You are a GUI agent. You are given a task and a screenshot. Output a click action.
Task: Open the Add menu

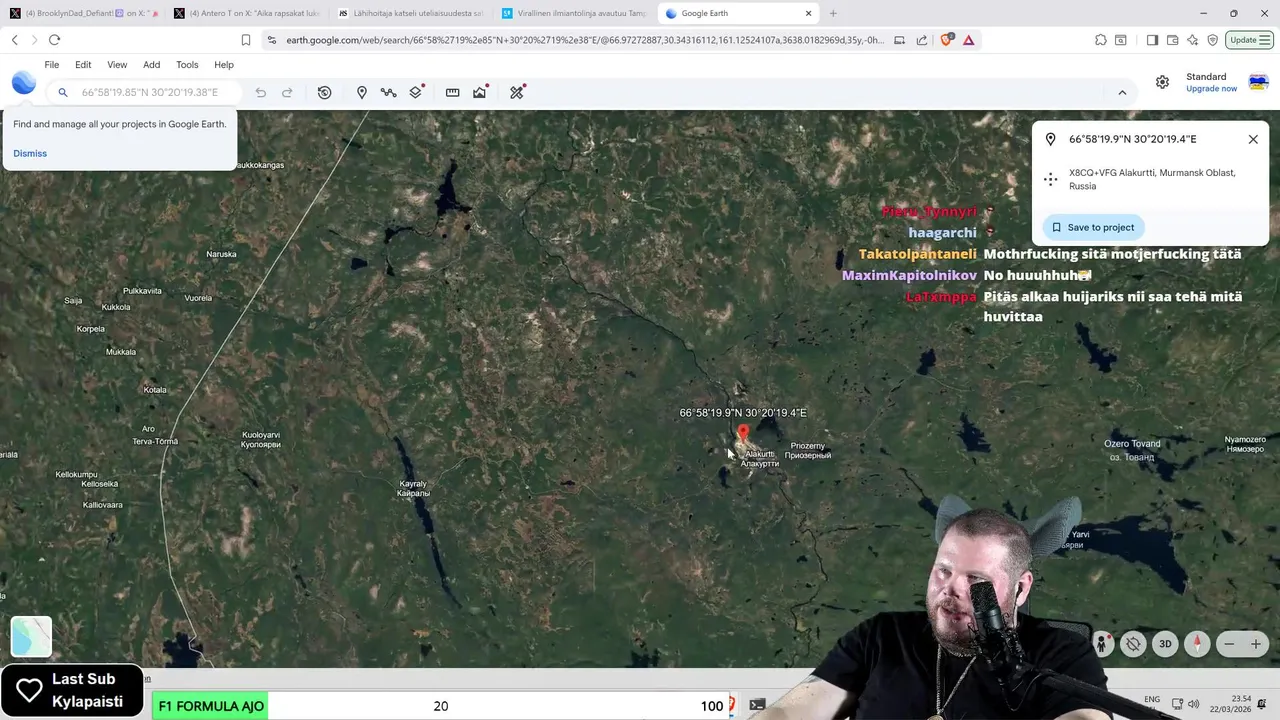pos(151,64)
